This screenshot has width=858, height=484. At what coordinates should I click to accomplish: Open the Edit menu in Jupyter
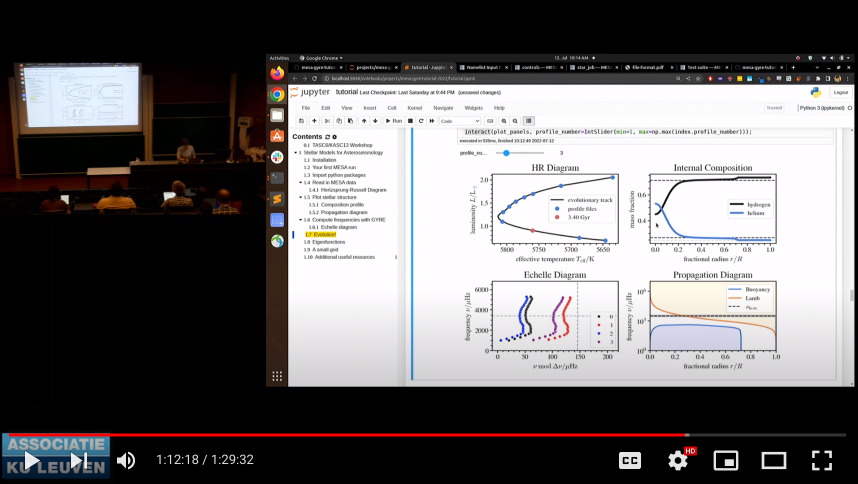pyautogui.click(x=326, y=108)
